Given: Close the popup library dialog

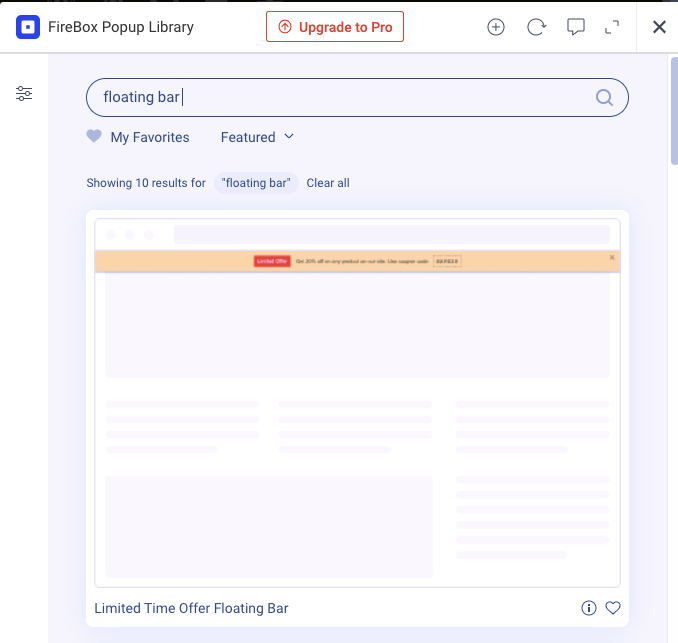Looking at the screenshot, I should (659, 27).
